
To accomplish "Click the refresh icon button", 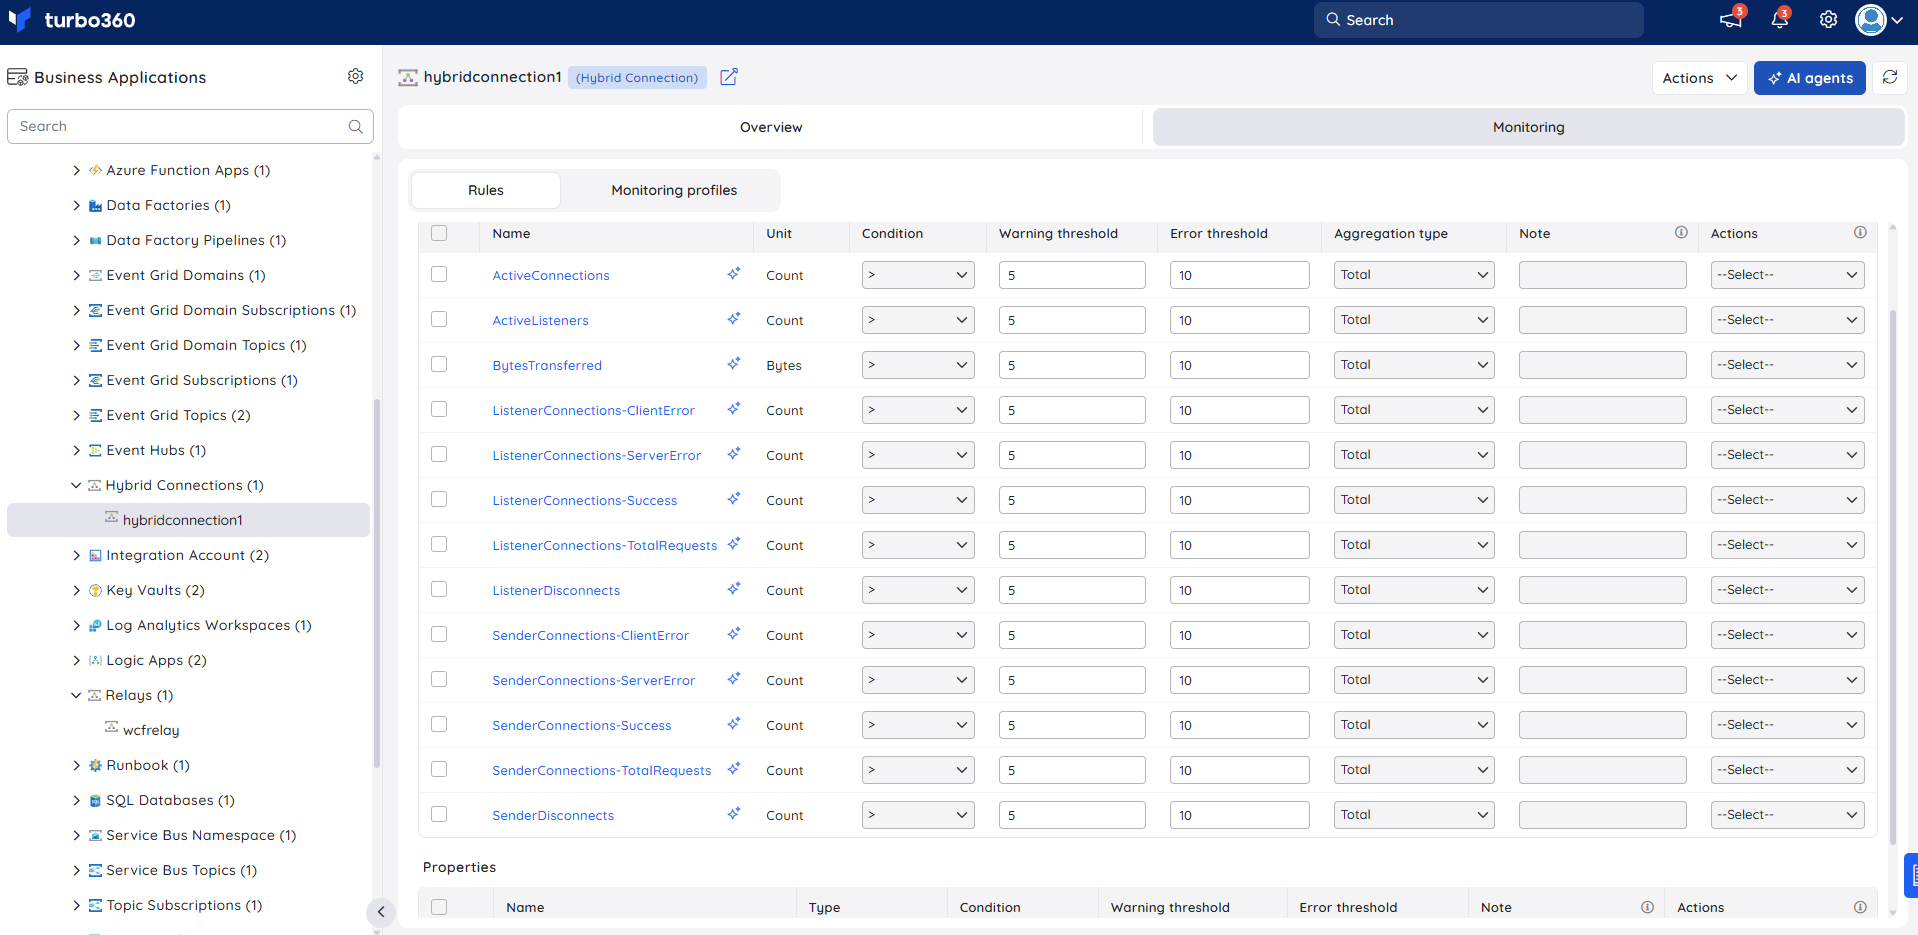I will pyautogui.click(x=1890, y=78).
